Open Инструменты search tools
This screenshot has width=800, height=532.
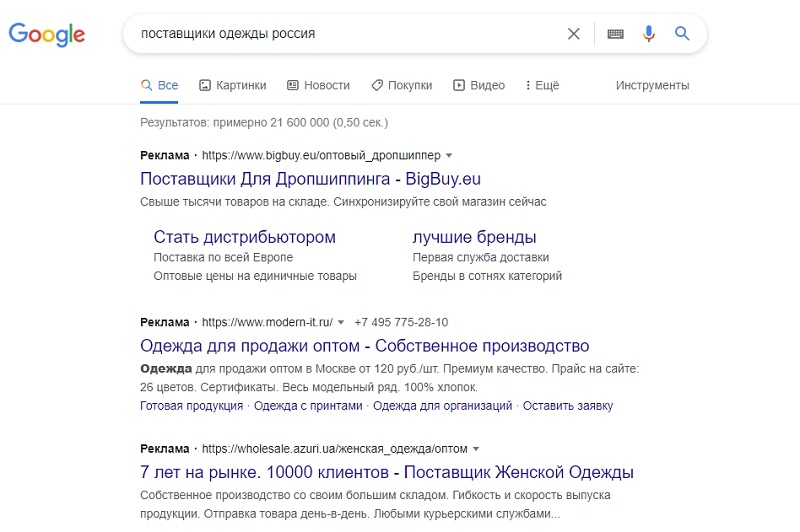(x=653, y=85)
